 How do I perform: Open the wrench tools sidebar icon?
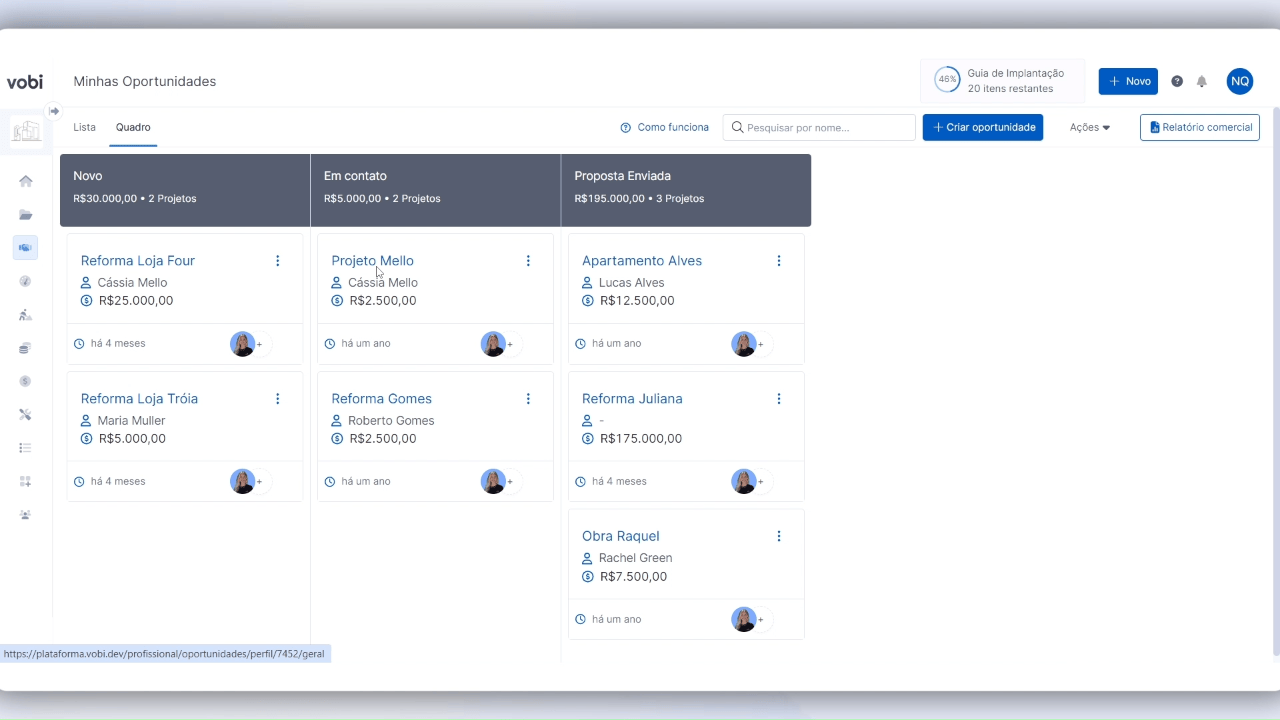coord(26,414)
